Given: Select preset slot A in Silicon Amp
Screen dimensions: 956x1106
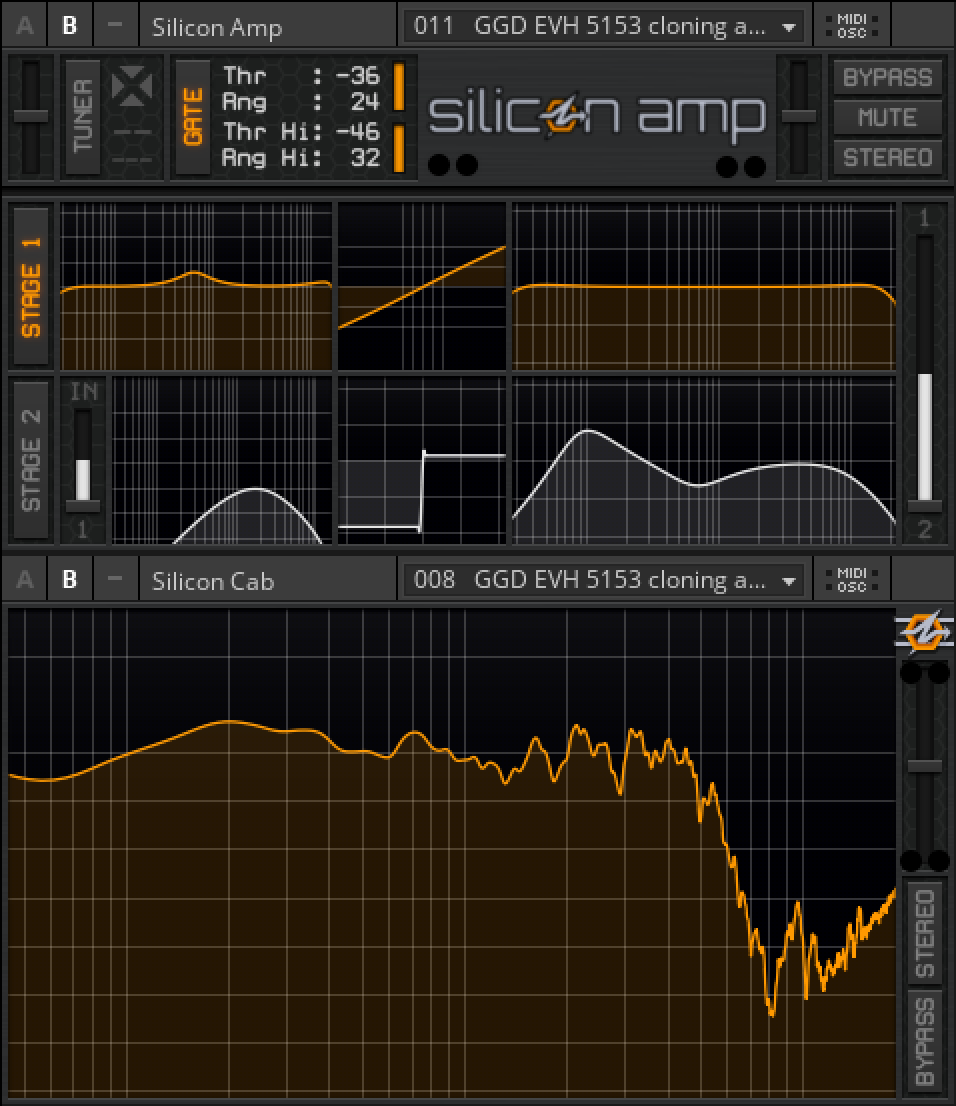Looking at the screenshot, I should [x=25, y=25].
